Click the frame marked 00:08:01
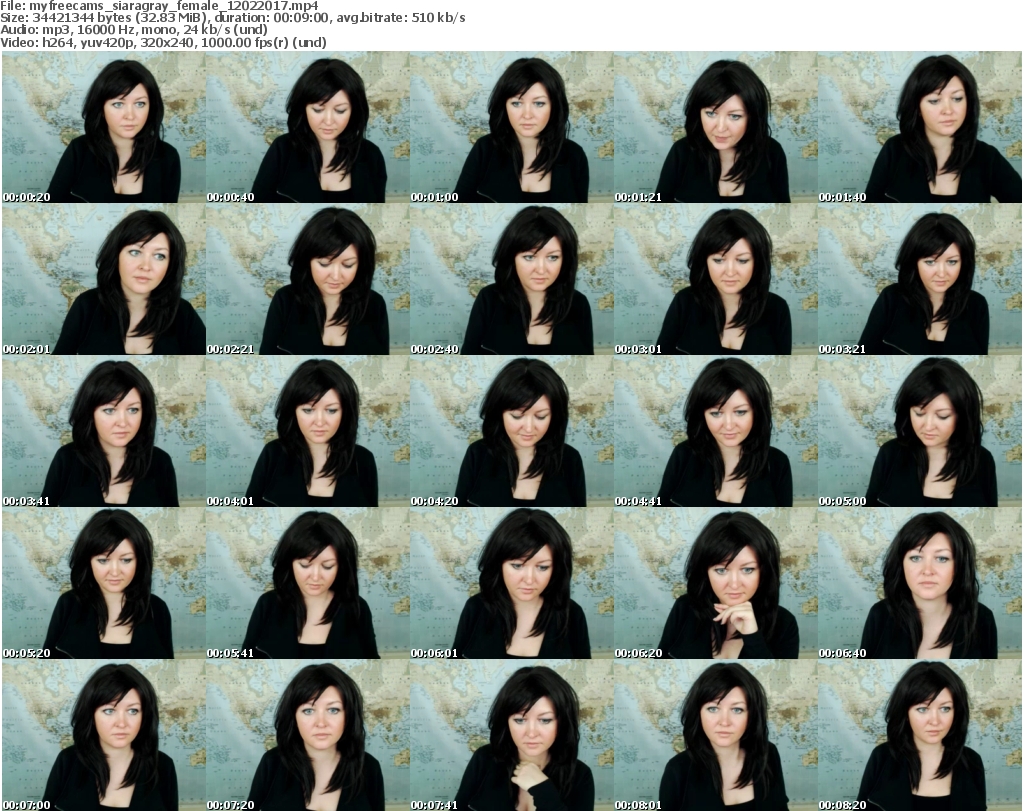This screenshot has height=811, width=1024. pyautogui.click(x=715, y=735)
